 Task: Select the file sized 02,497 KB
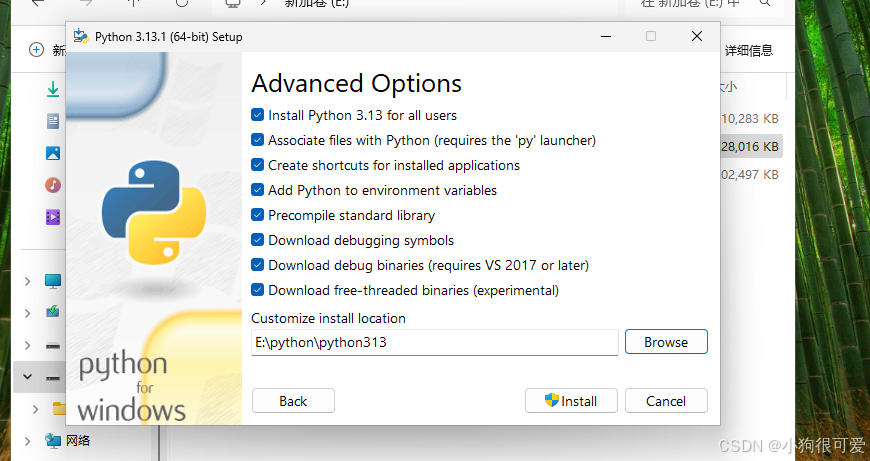click(x=750, y=174)
